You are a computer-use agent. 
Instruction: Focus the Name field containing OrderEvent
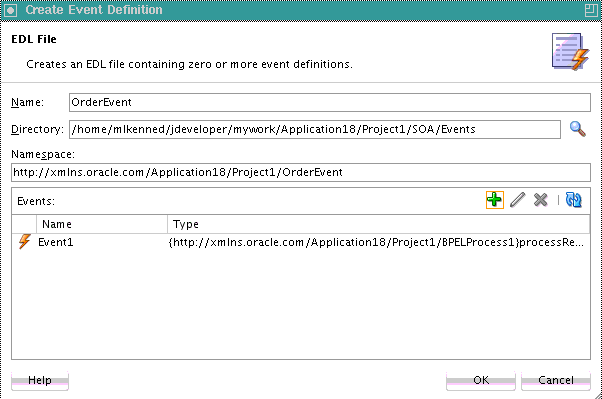coord(329,103)
